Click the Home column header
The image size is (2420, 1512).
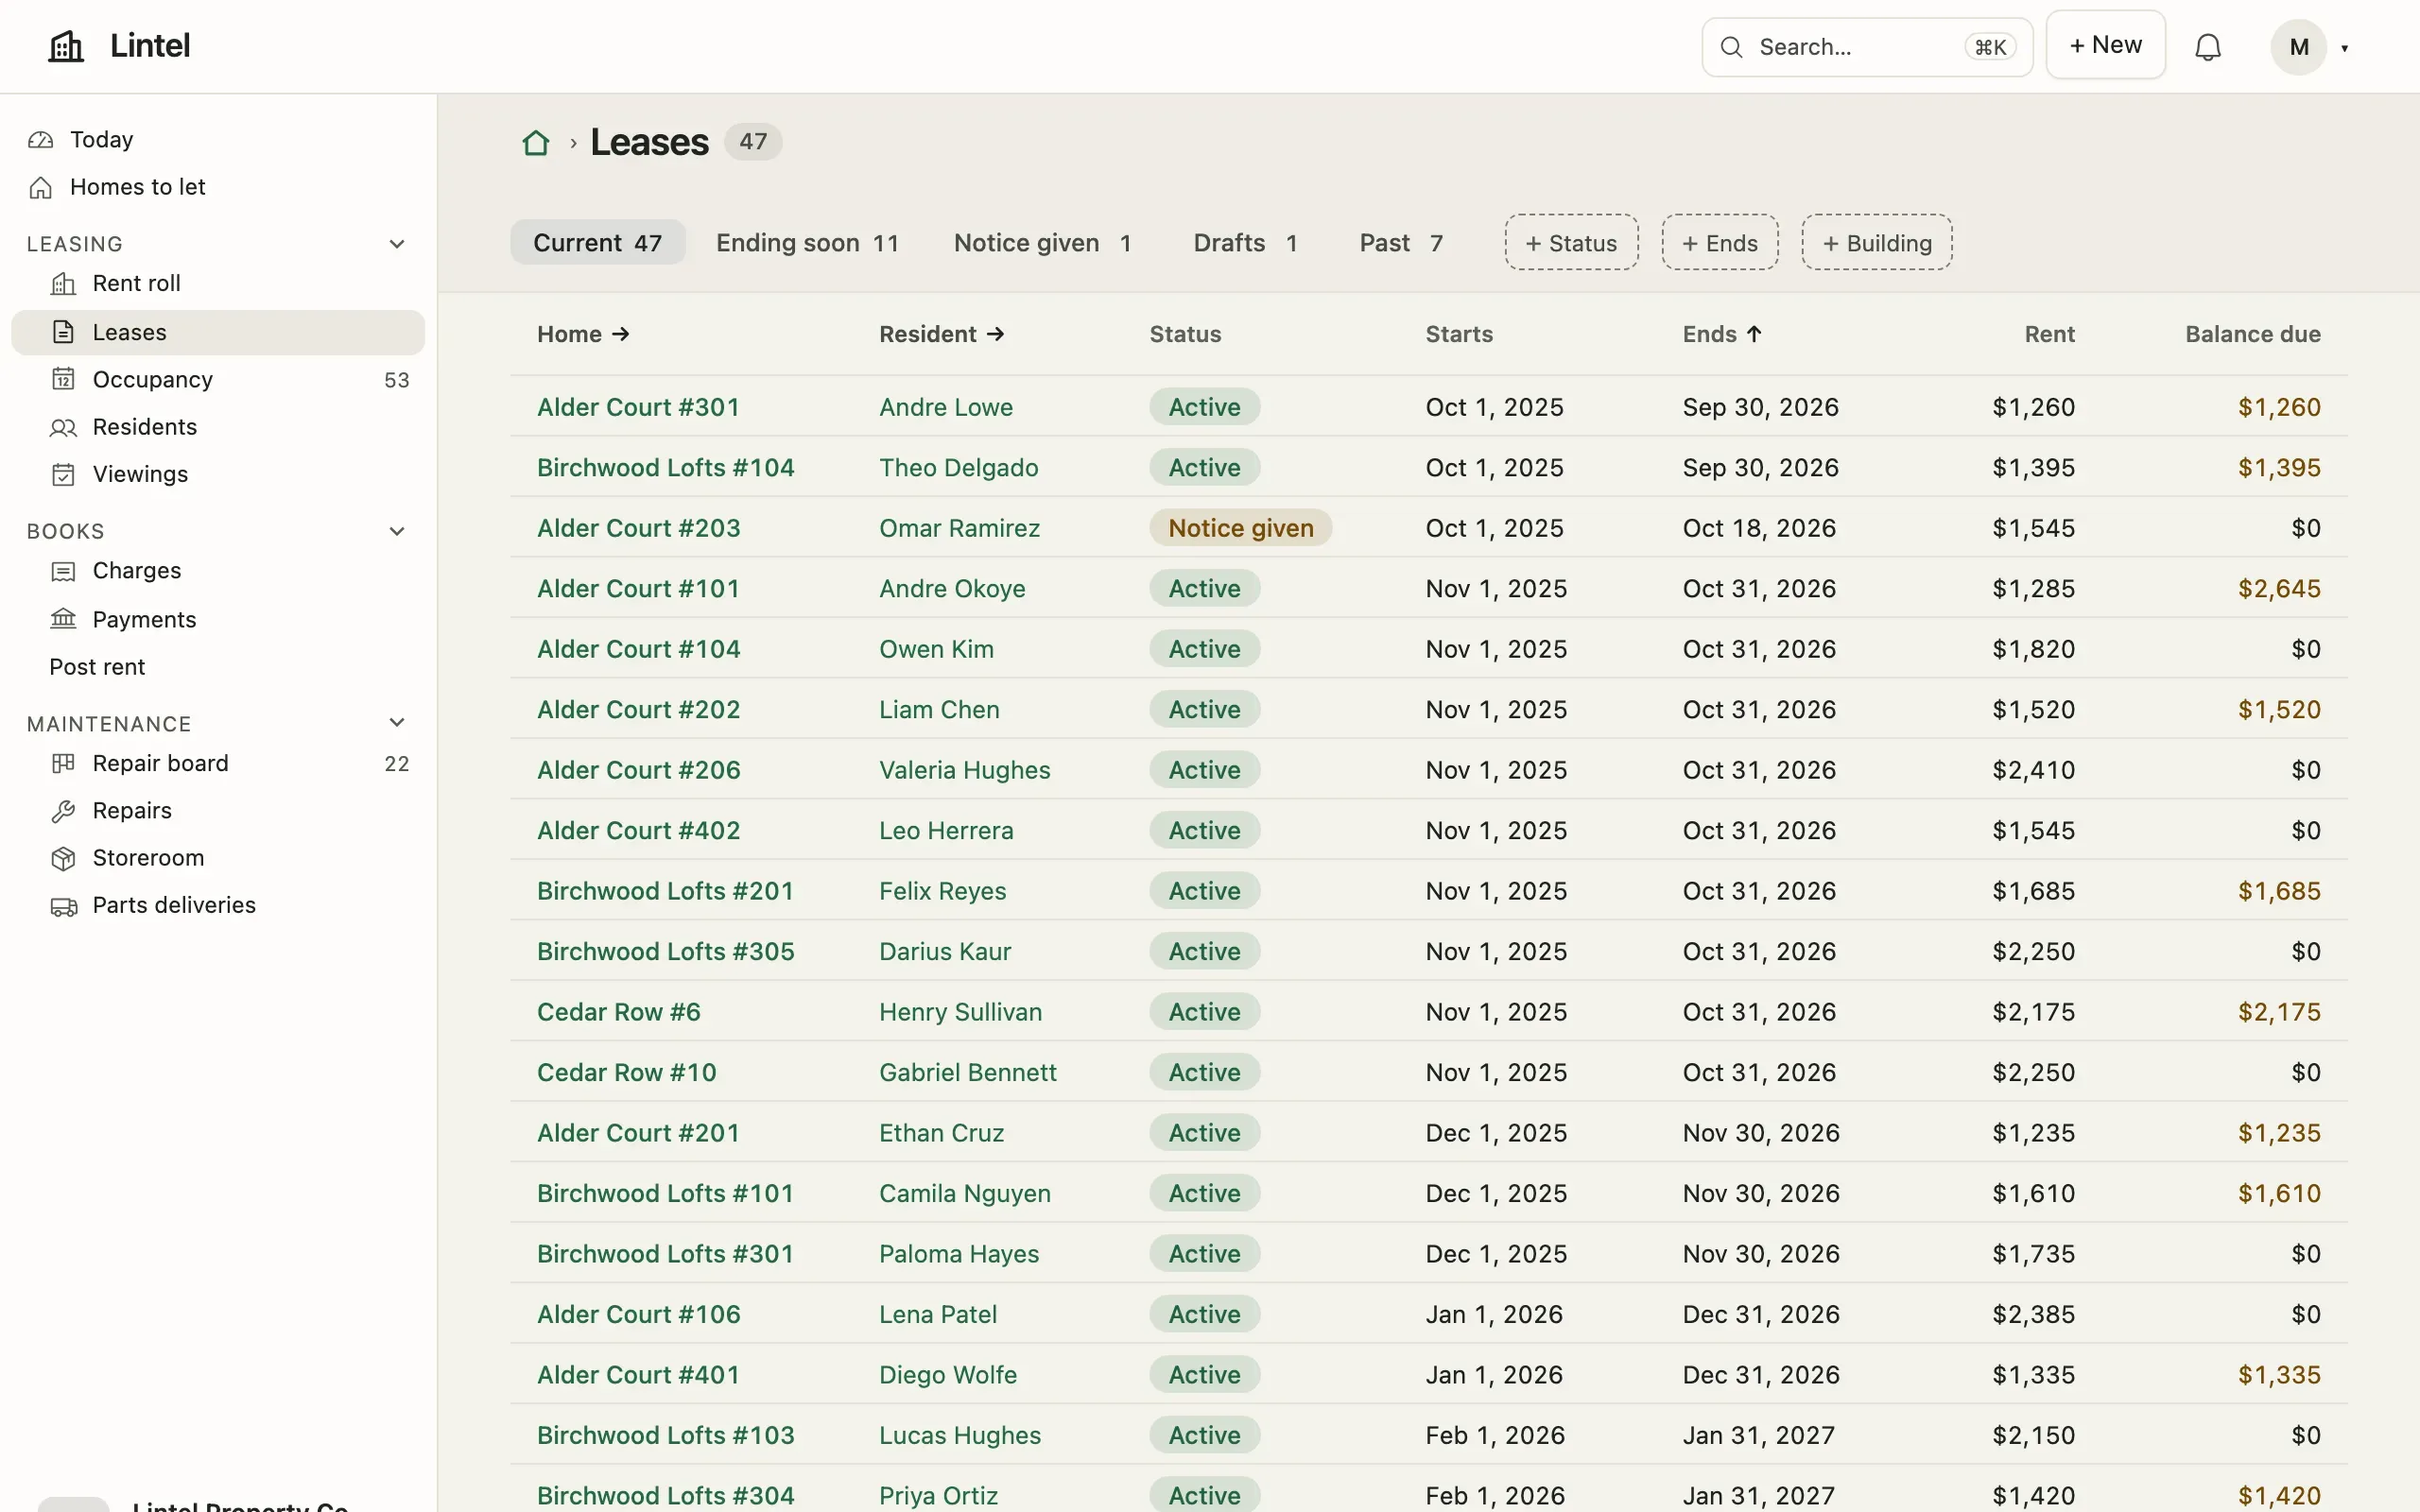pyautogui.click(x=583, y=334)
